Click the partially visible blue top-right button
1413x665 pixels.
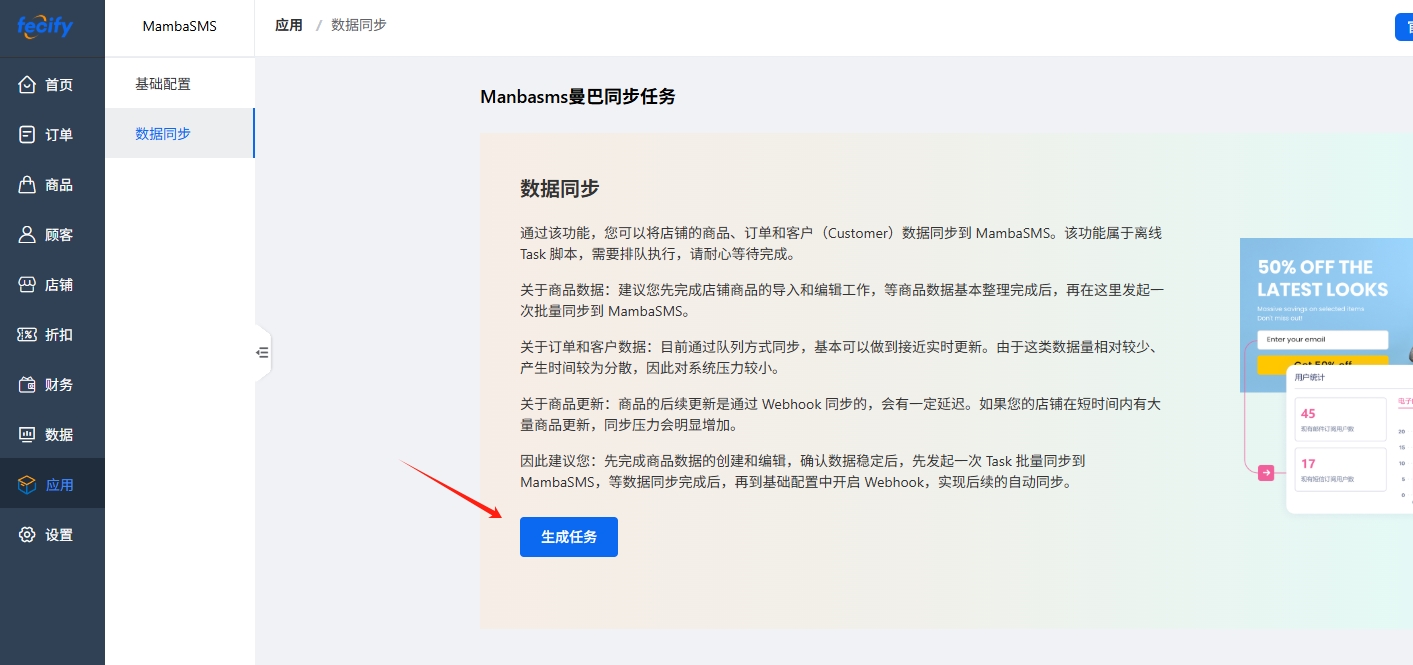pyautogui.click(x=1404, y=27)
